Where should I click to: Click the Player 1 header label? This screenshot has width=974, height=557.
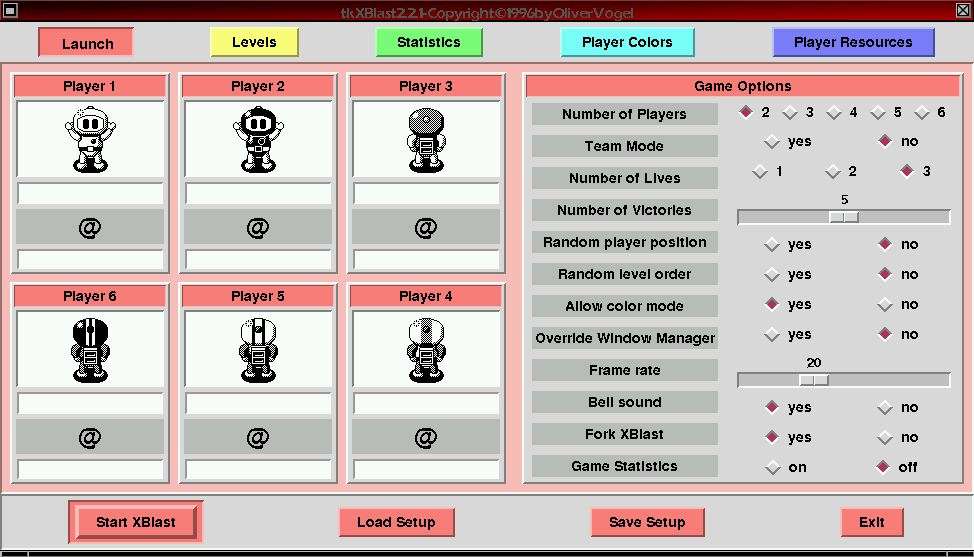pos(90,86)
